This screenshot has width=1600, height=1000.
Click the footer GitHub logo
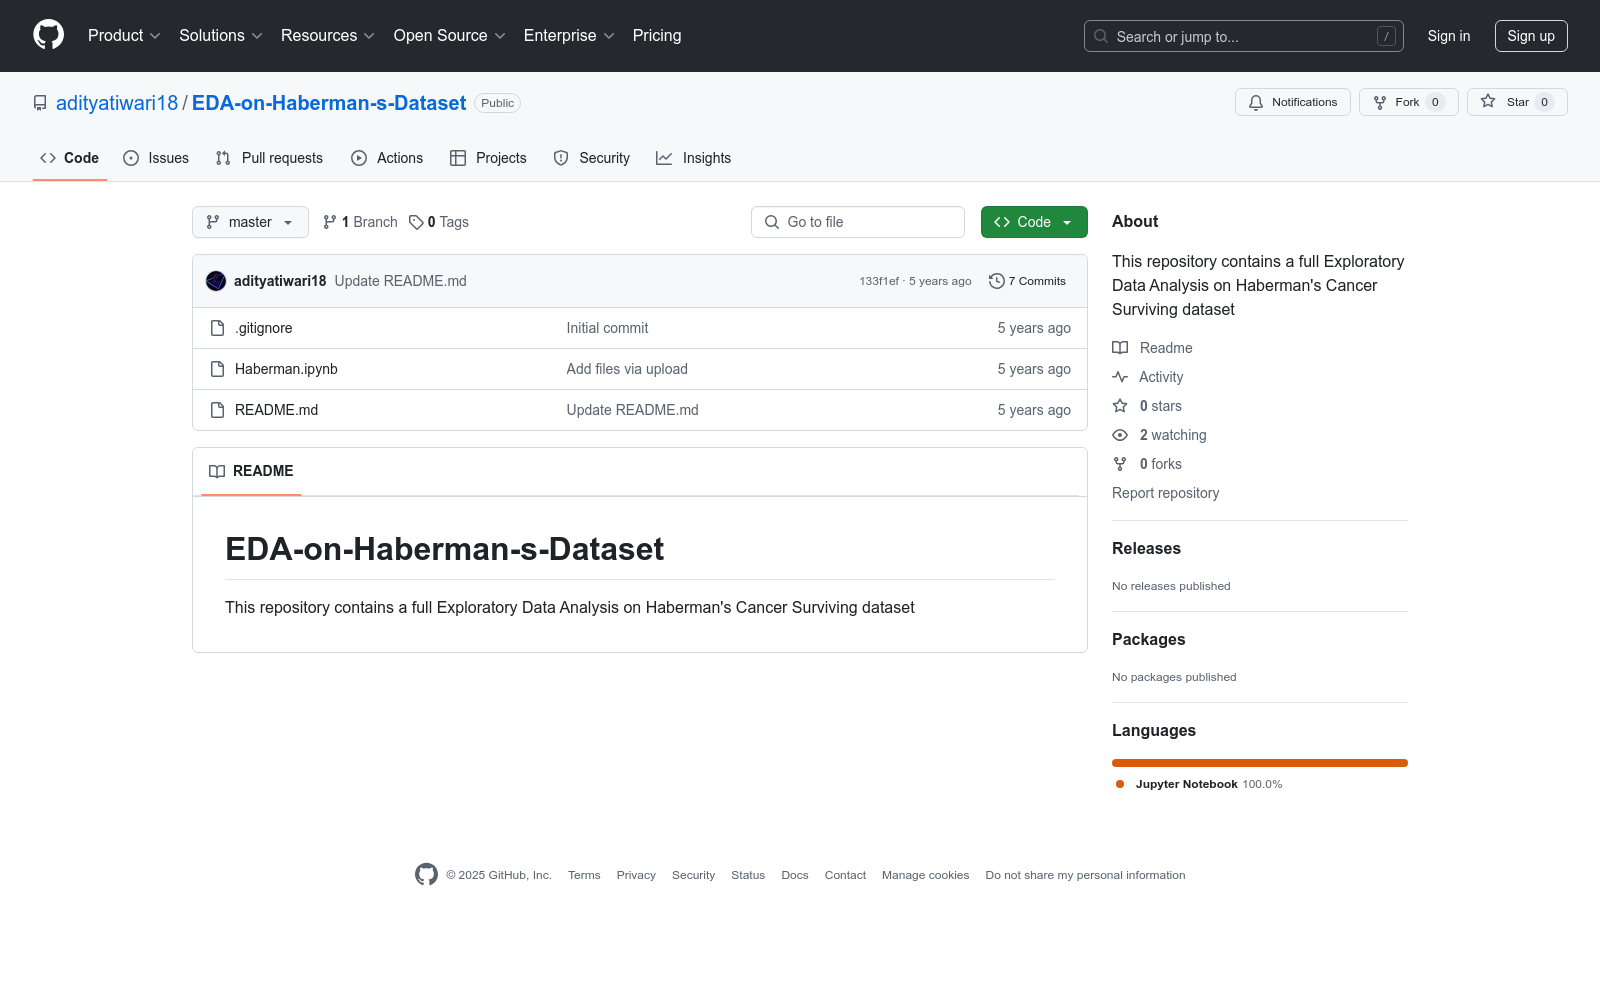[426, 875]
